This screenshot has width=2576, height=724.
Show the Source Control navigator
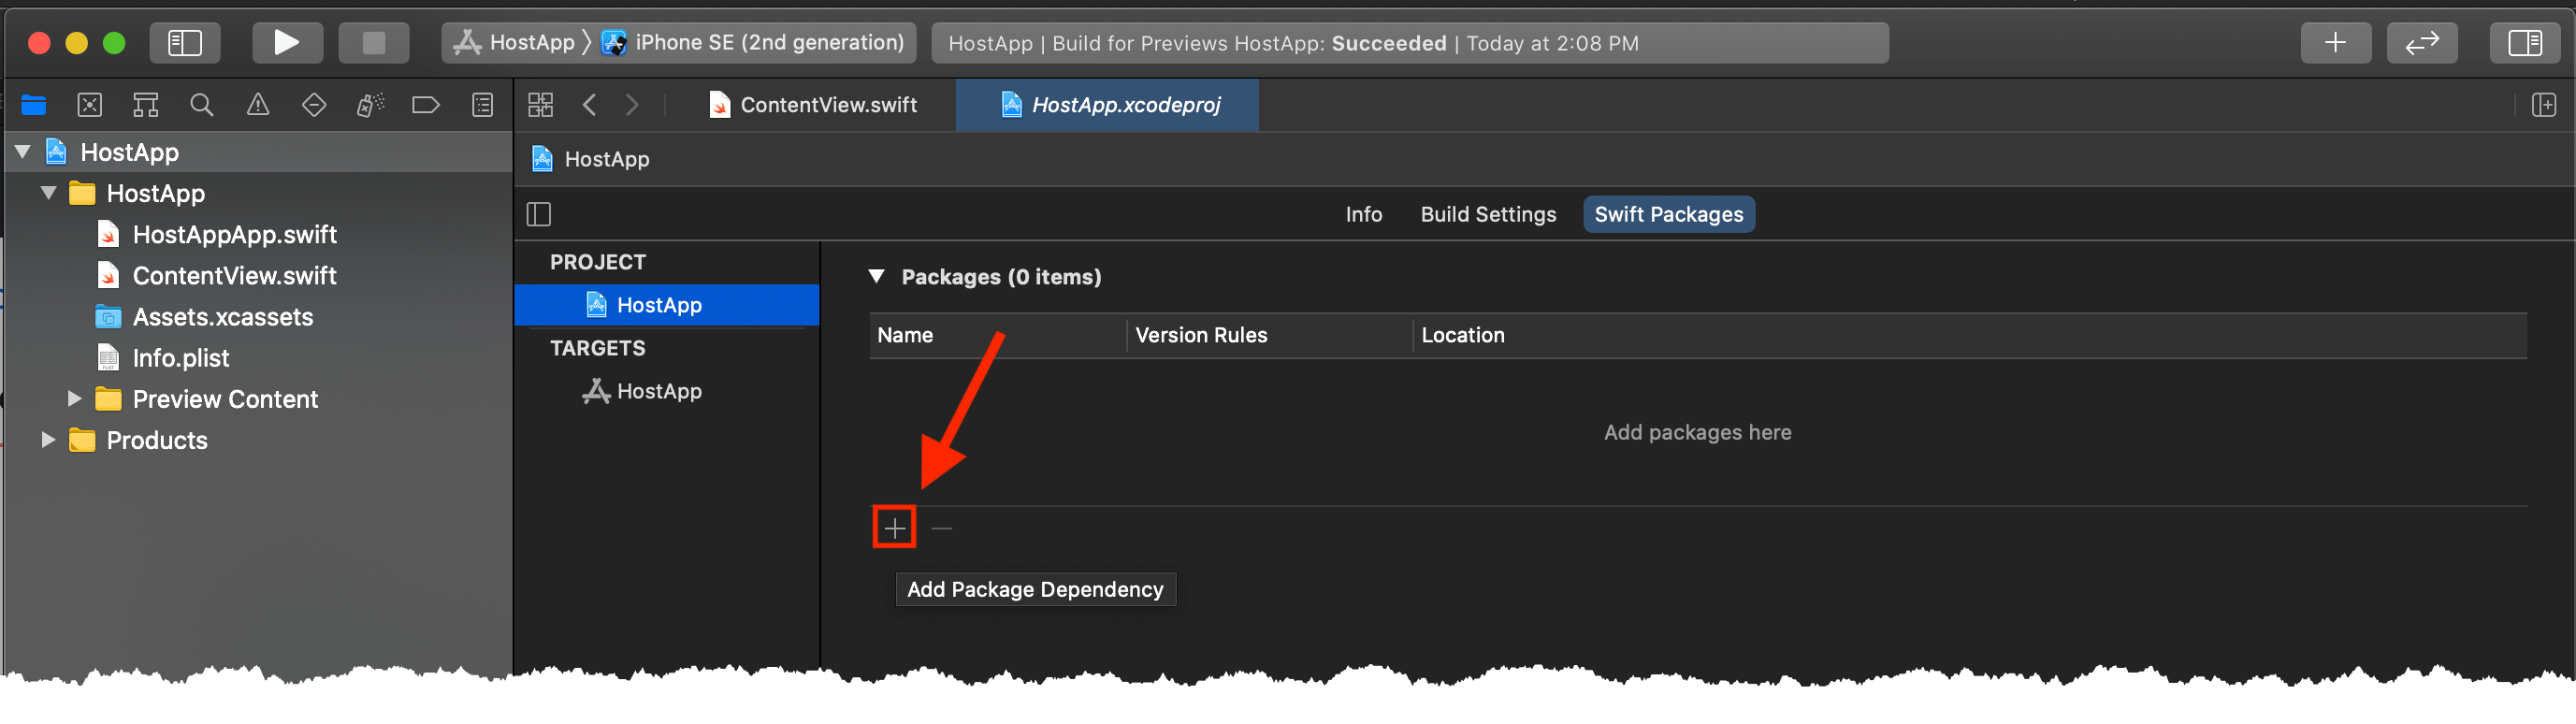(90, 105)
